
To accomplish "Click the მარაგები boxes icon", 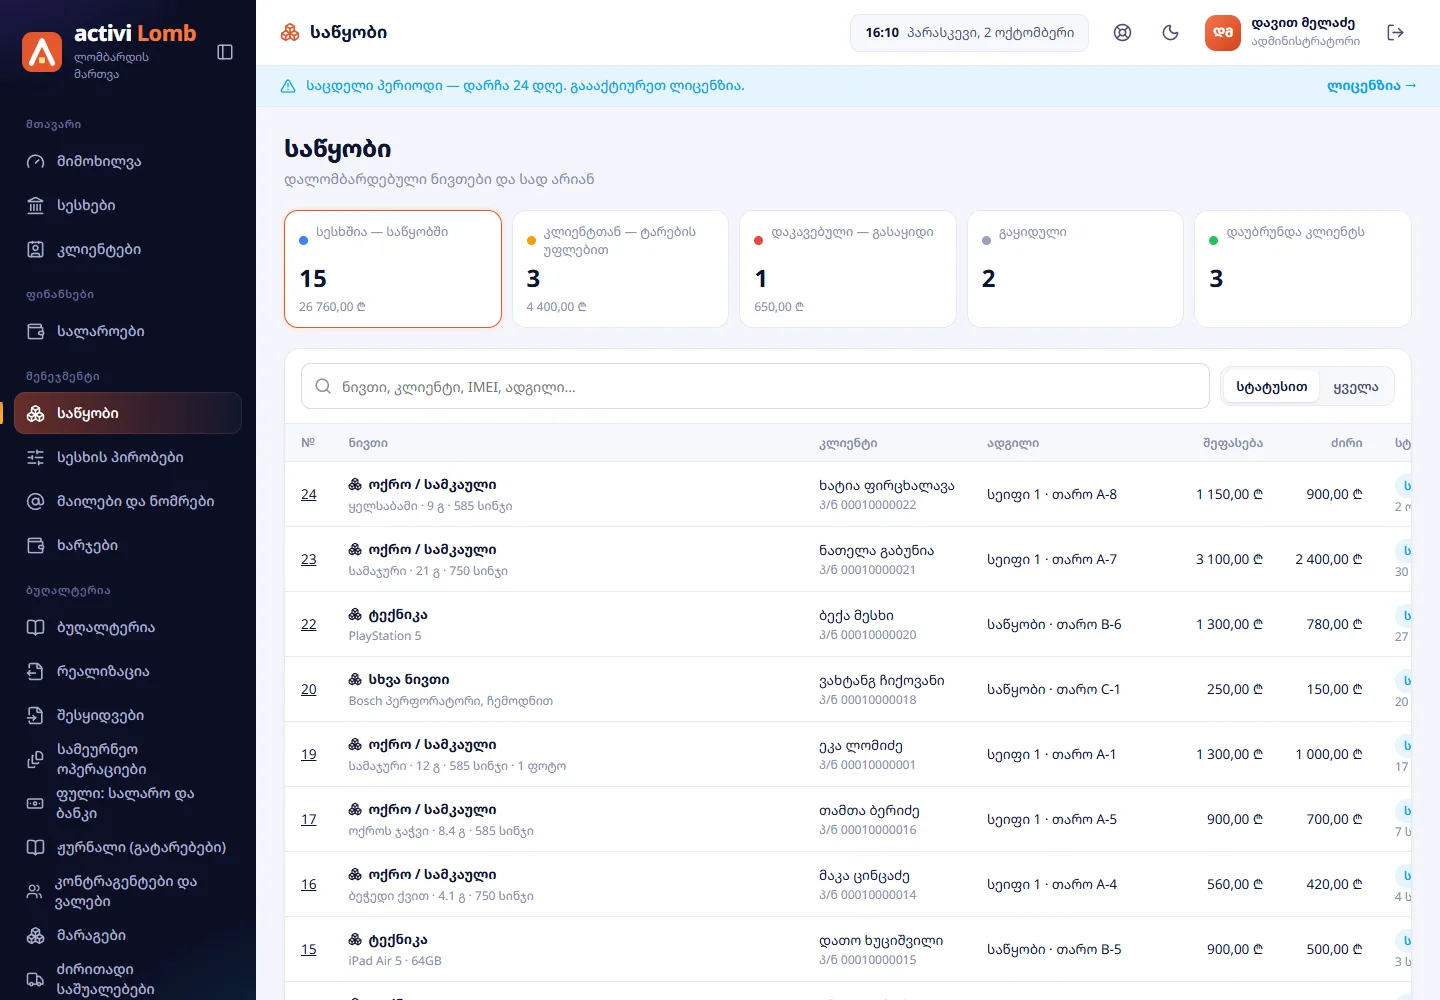I will tap(36, 935).
